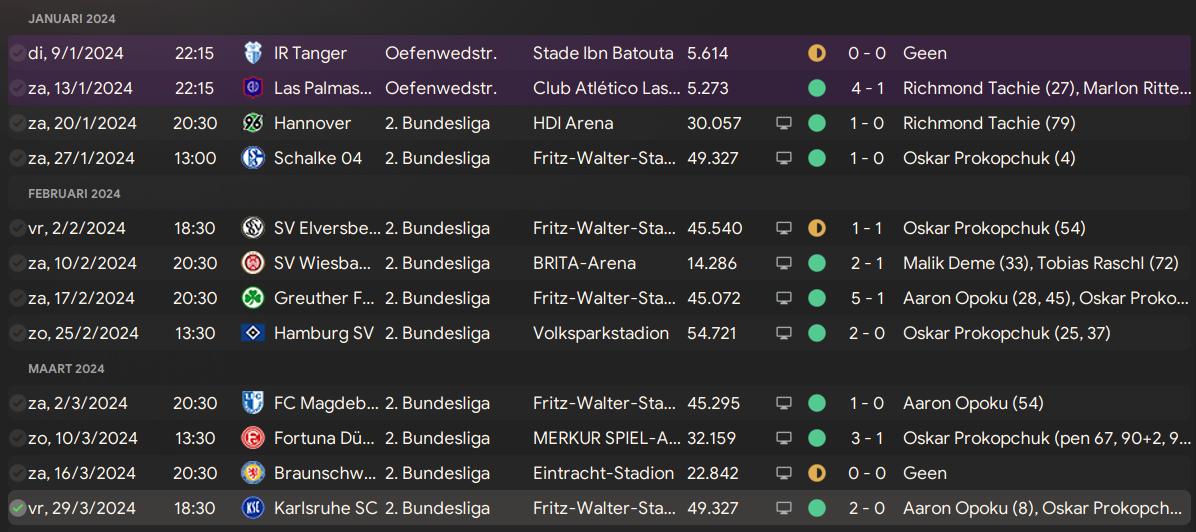Select the Richmond Tachie (79) goalscorer text
The height and width of the screenshot is (532, 1196).
(x=989, y=123)
